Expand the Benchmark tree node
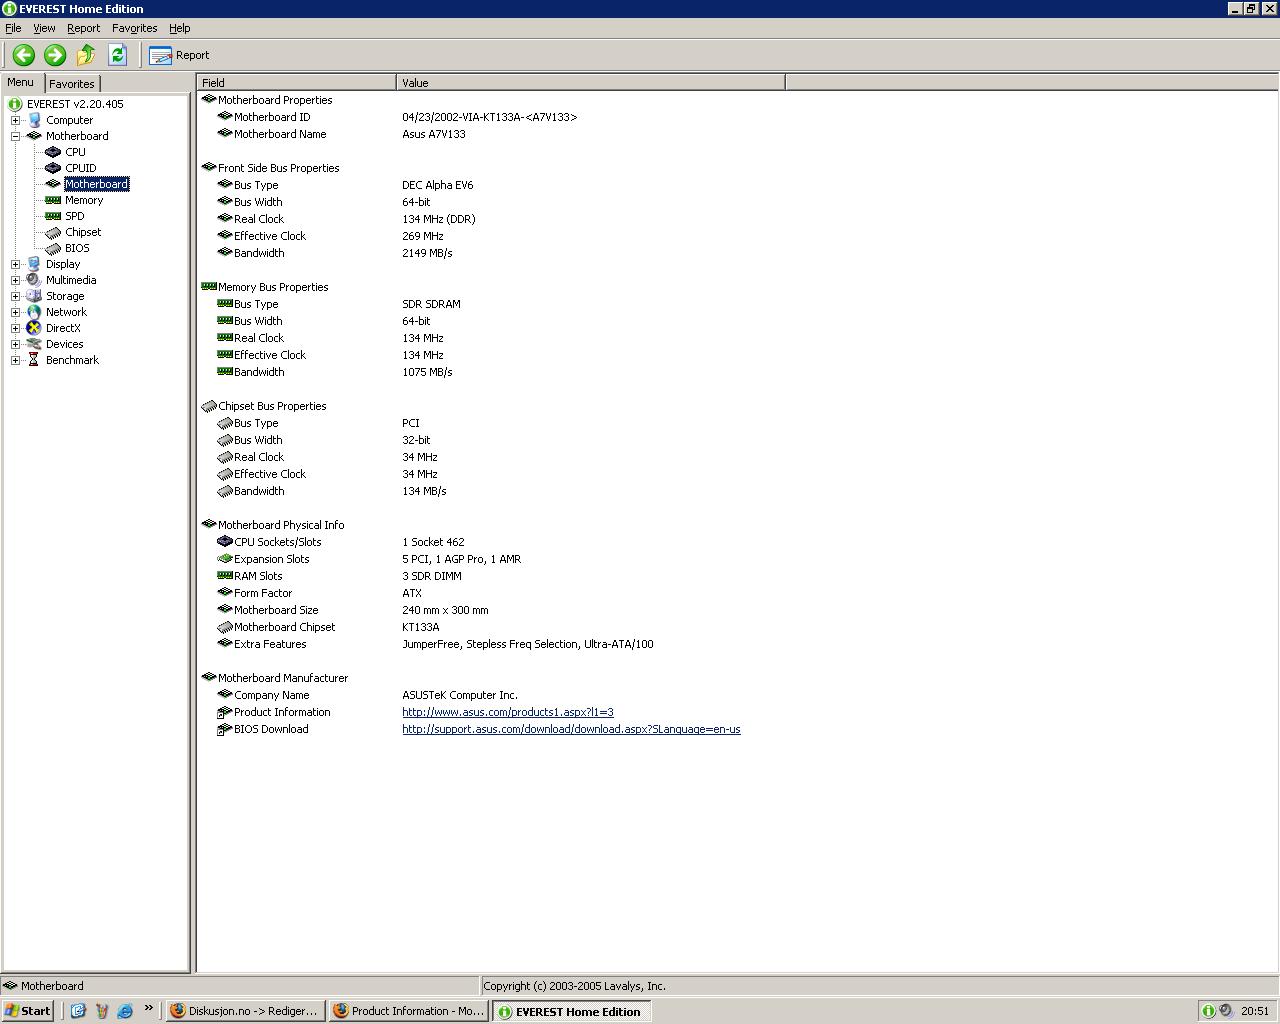Screen dimensions: 1280x1024 pyautogui.click(x=15, y=360)
